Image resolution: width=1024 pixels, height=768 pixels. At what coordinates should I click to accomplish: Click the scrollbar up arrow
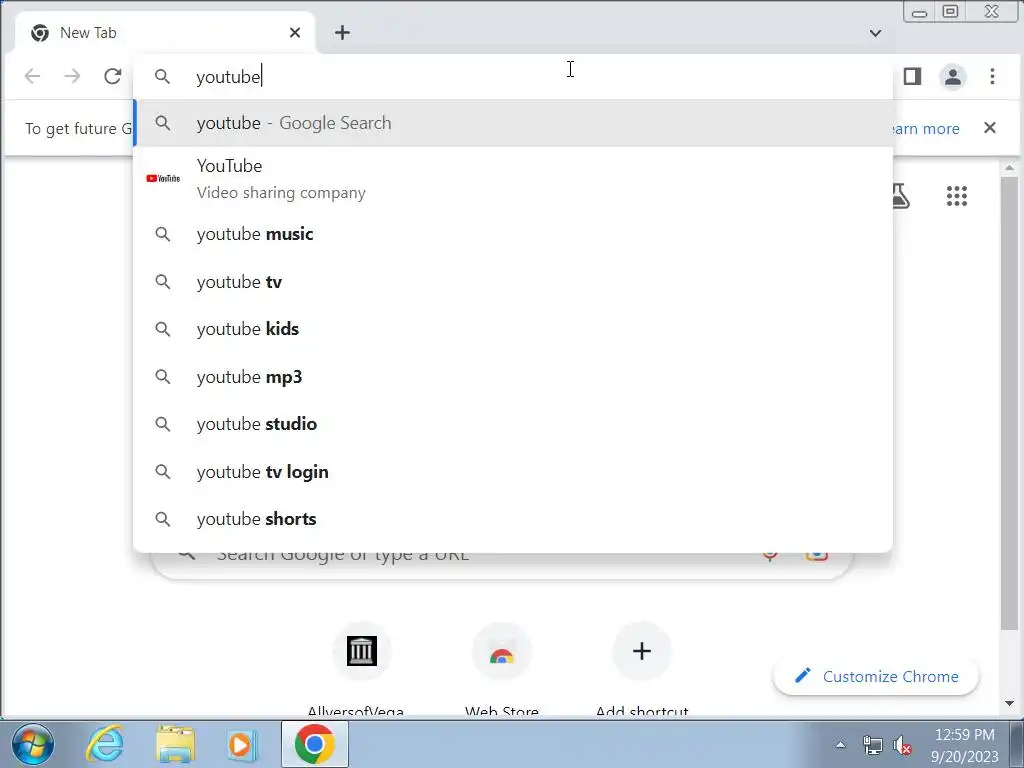[x=1009, y=168]
